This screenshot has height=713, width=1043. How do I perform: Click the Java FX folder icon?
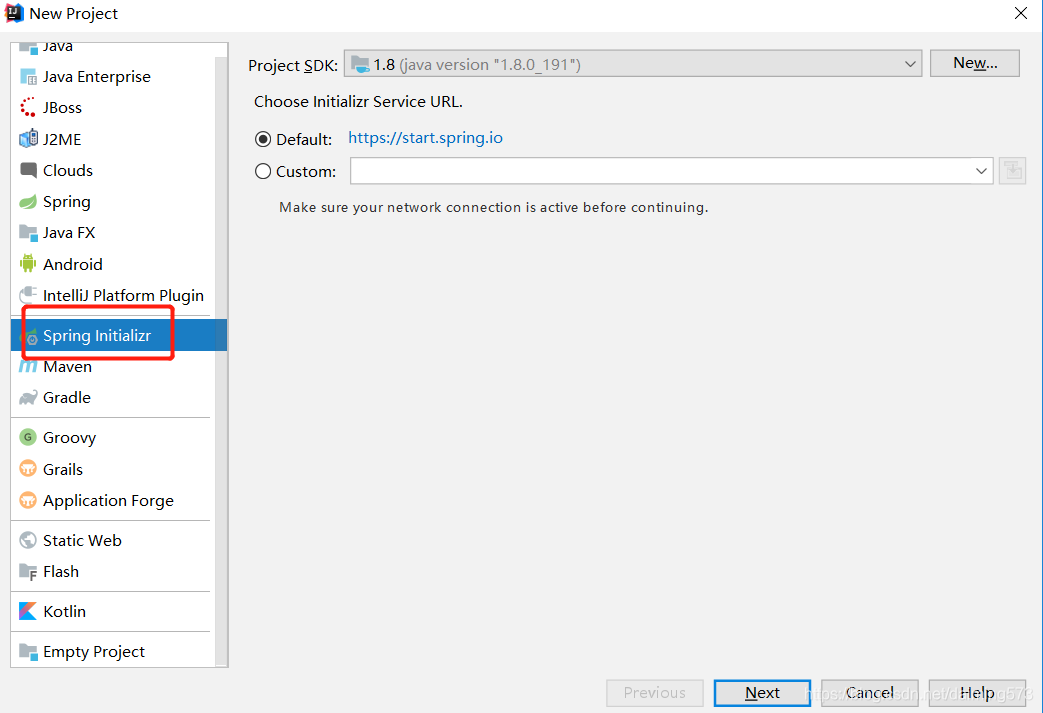(x=28, y=233)
